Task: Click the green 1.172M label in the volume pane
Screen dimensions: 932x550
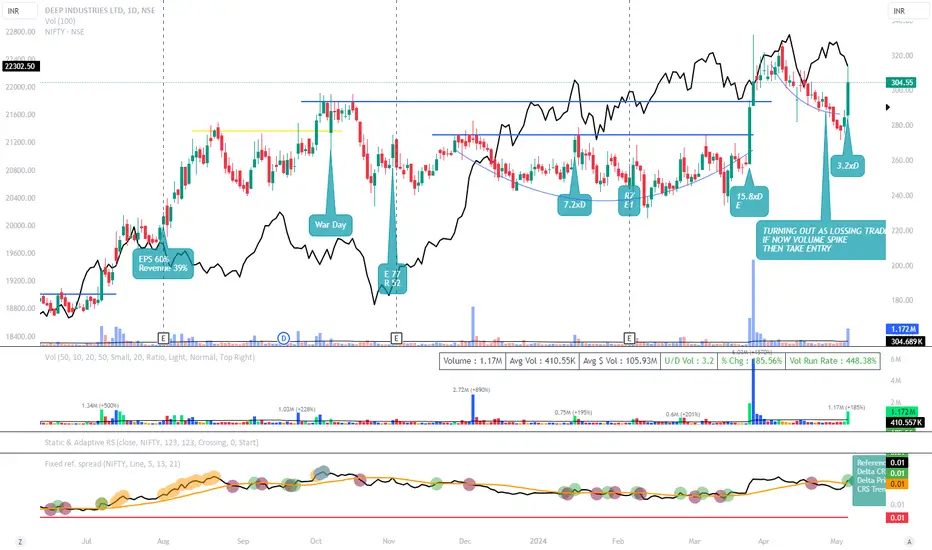Action: coord(902,411)
